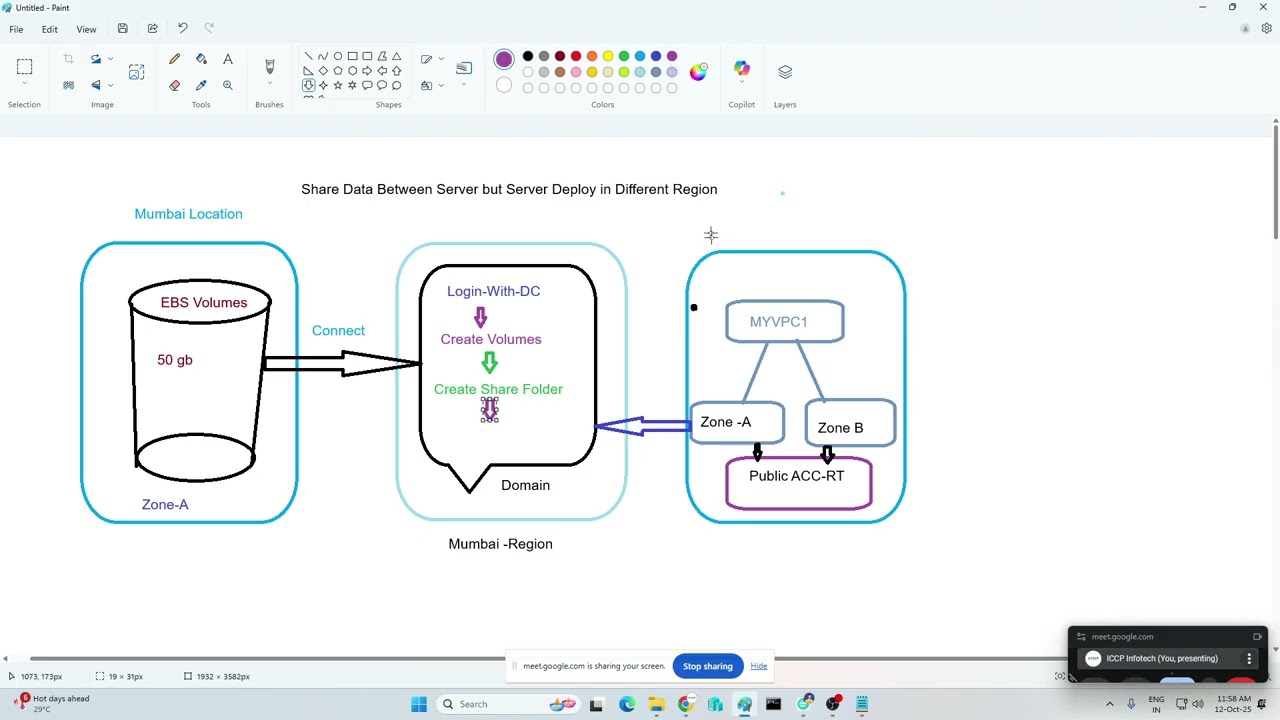Click the vertical scrollbar of canvas
This screenshot has width=1280, height=720.
[1275, 180]
